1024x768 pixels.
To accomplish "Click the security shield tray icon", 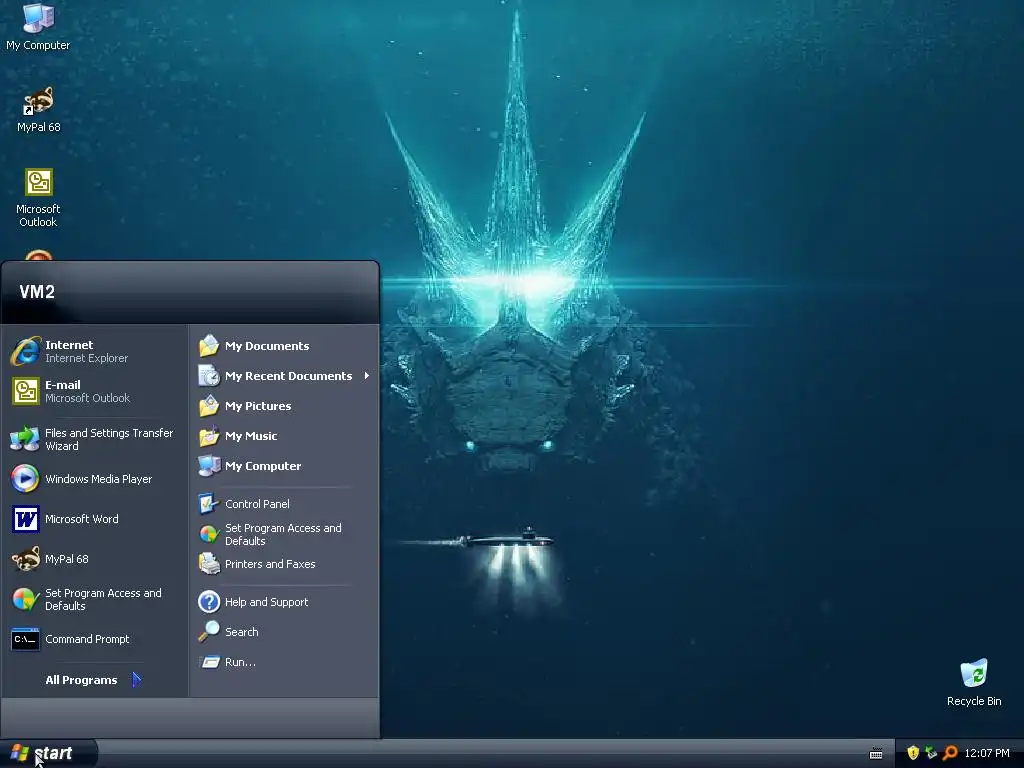I will 913,753.
